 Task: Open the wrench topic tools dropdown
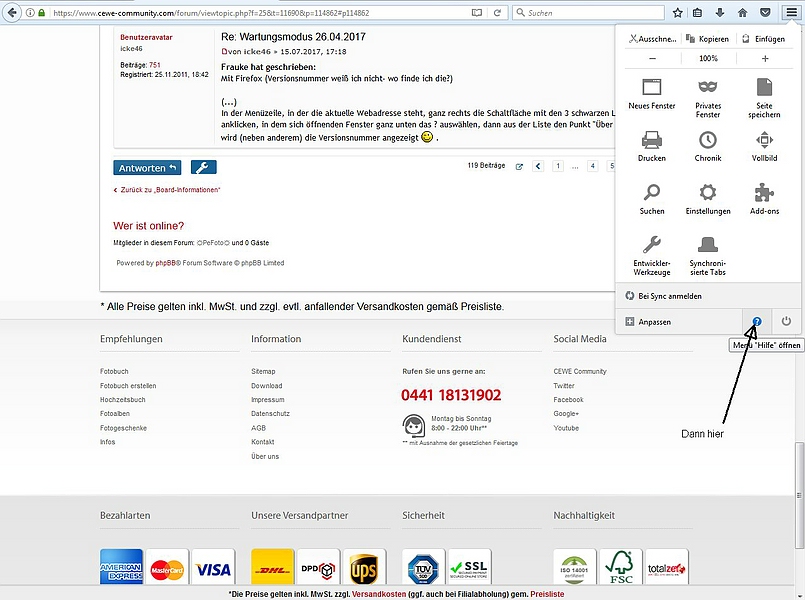pyautogui.click(x=203, y=167)
